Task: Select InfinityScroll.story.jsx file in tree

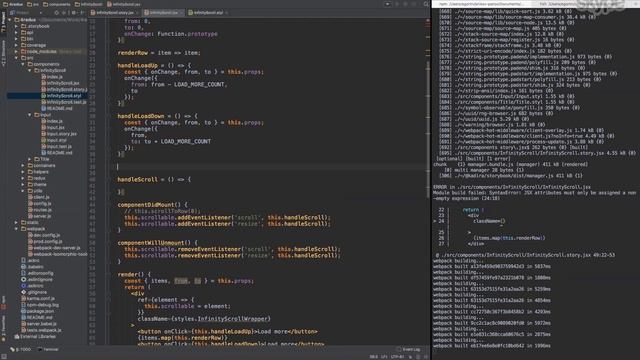Action: 64,89
